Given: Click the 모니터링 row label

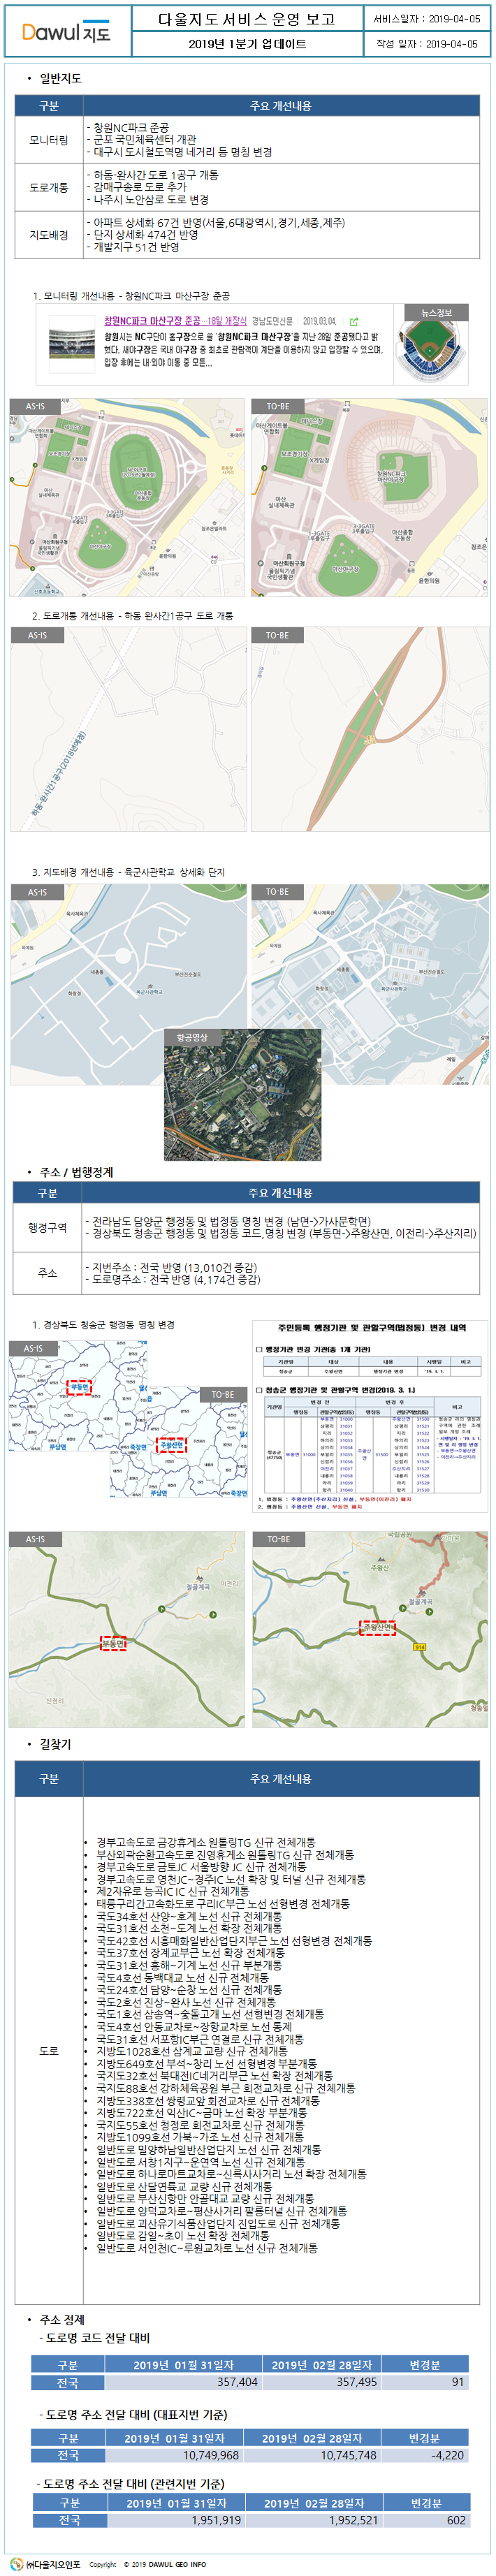Looking at the screenshot, I should [x=48, y=141].
